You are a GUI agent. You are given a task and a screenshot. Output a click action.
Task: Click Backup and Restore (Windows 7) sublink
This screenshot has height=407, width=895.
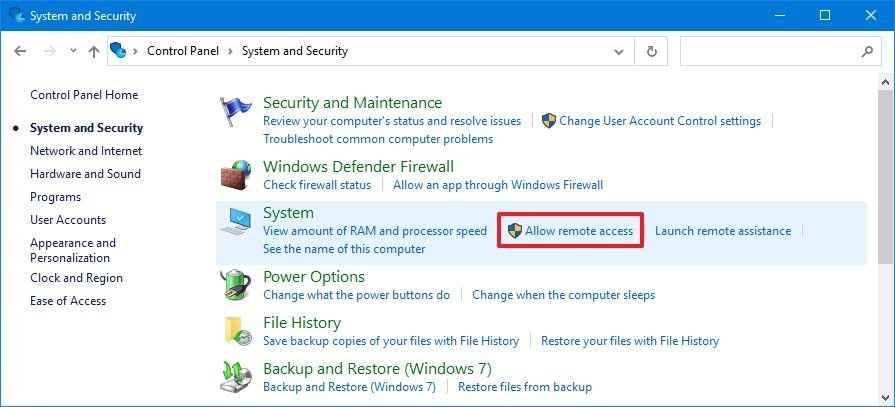tap(349, 386)
